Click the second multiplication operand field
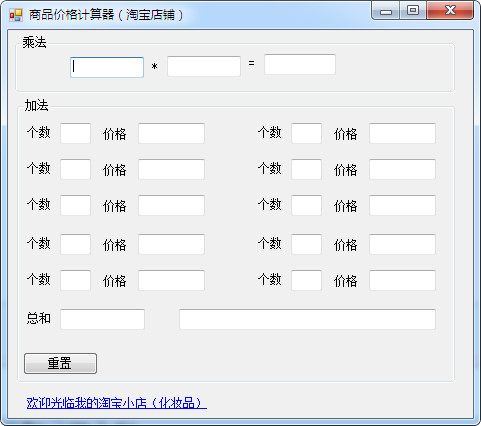This screenshot has width=481, height=426. point(204,66)
